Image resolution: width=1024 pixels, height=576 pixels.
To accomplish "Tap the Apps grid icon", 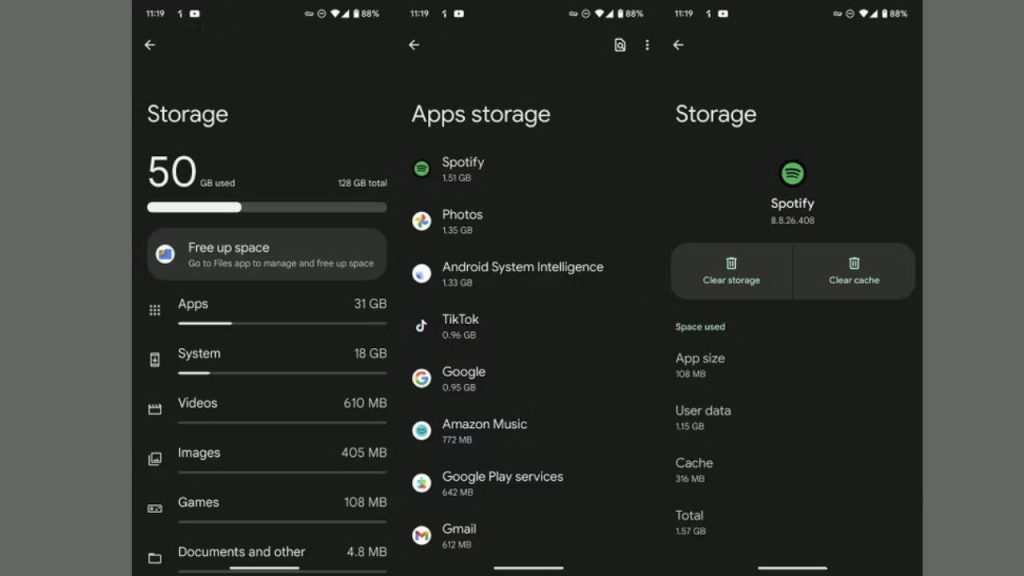I will (x=155, y=310).
